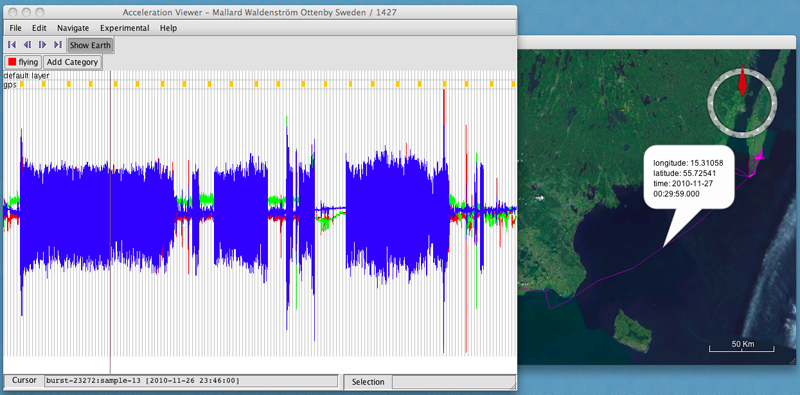The width and height of the screenshot is (800, 395).
Task: Click the red flying color swatch
Action: pyautogui.click(x=12, y=62)
